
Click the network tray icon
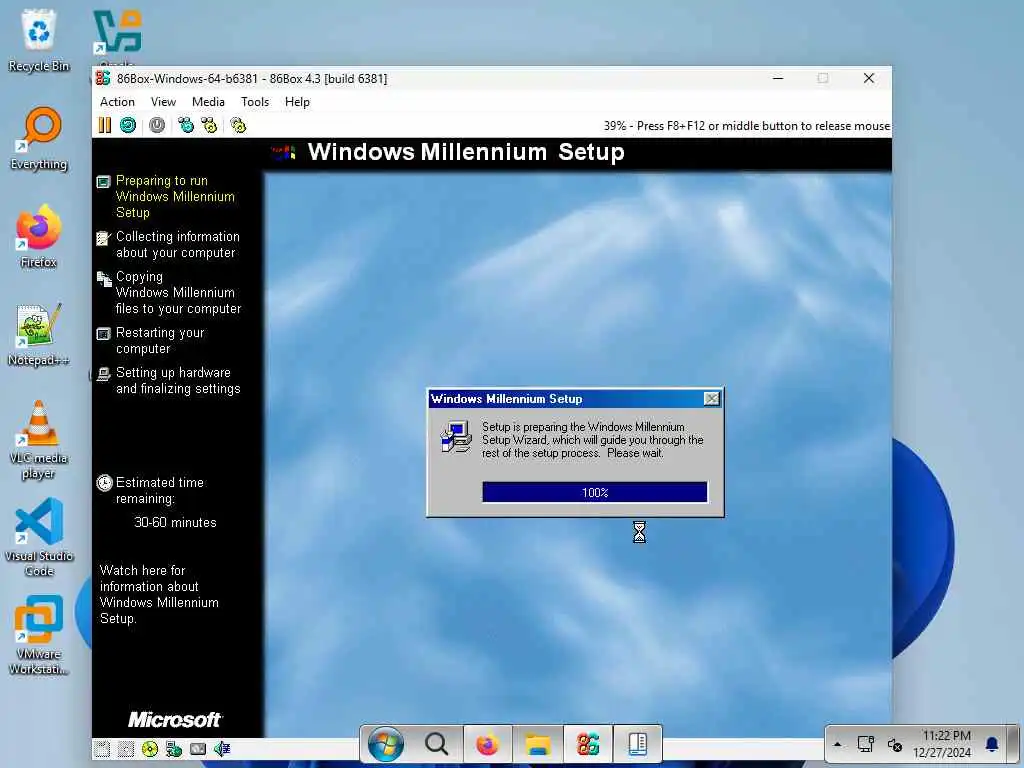[866, 744]
